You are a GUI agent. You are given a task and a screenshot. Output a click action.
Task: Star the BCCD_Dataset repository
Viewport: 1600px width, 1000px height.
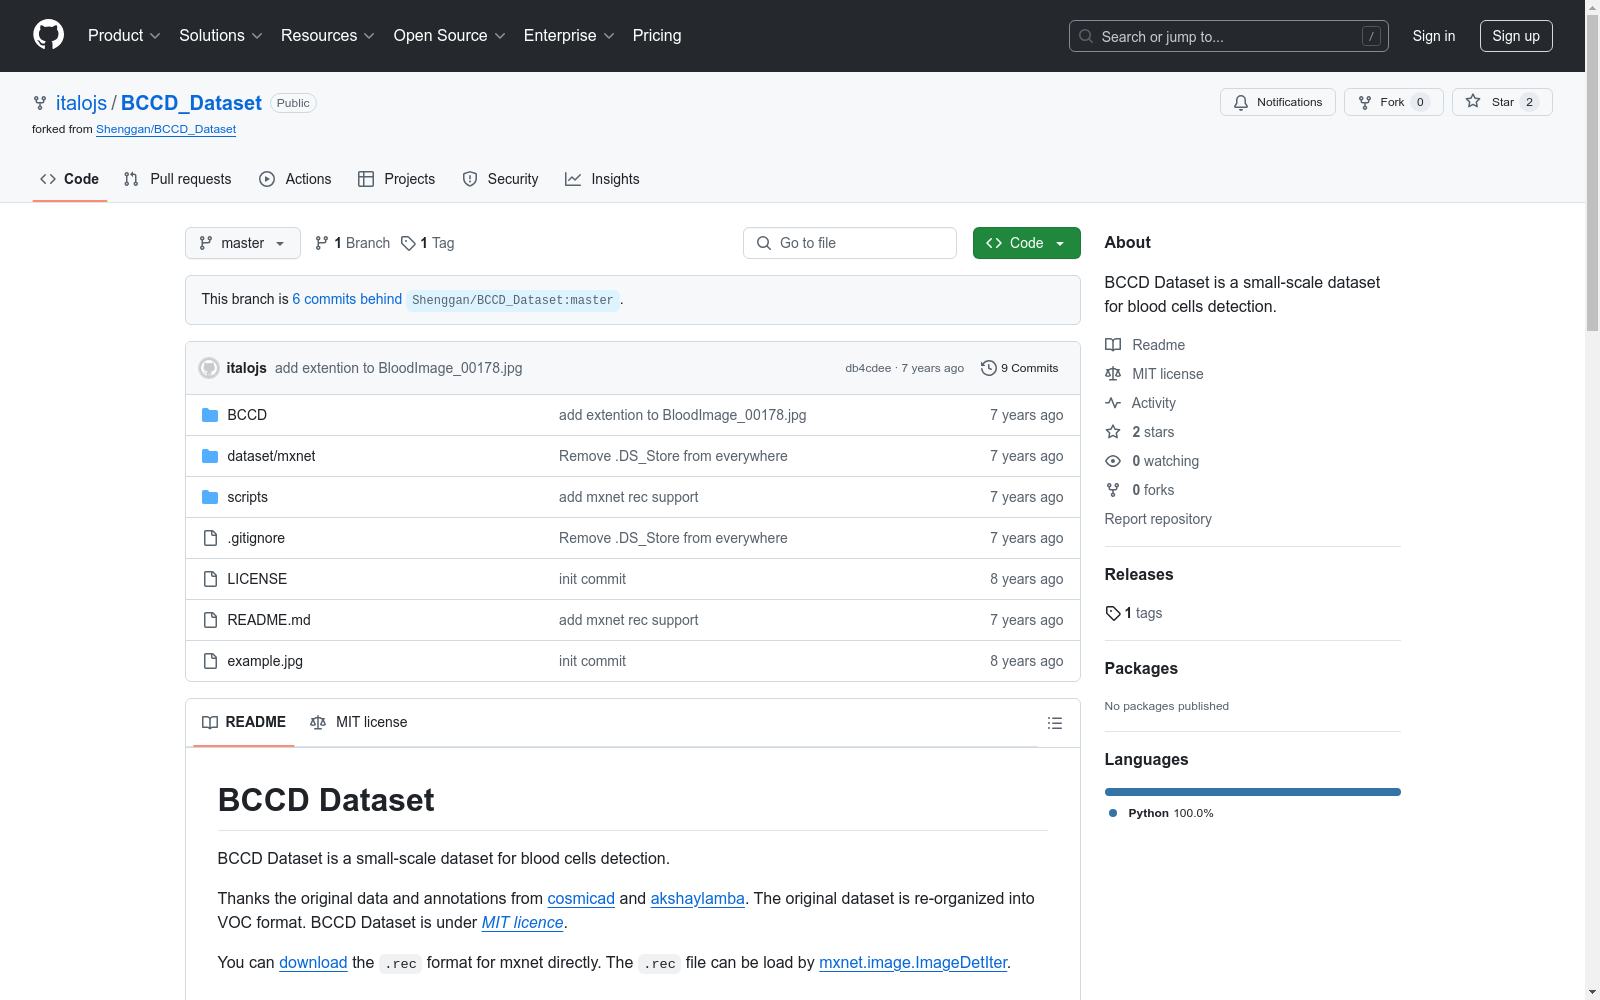point(1501,102)
